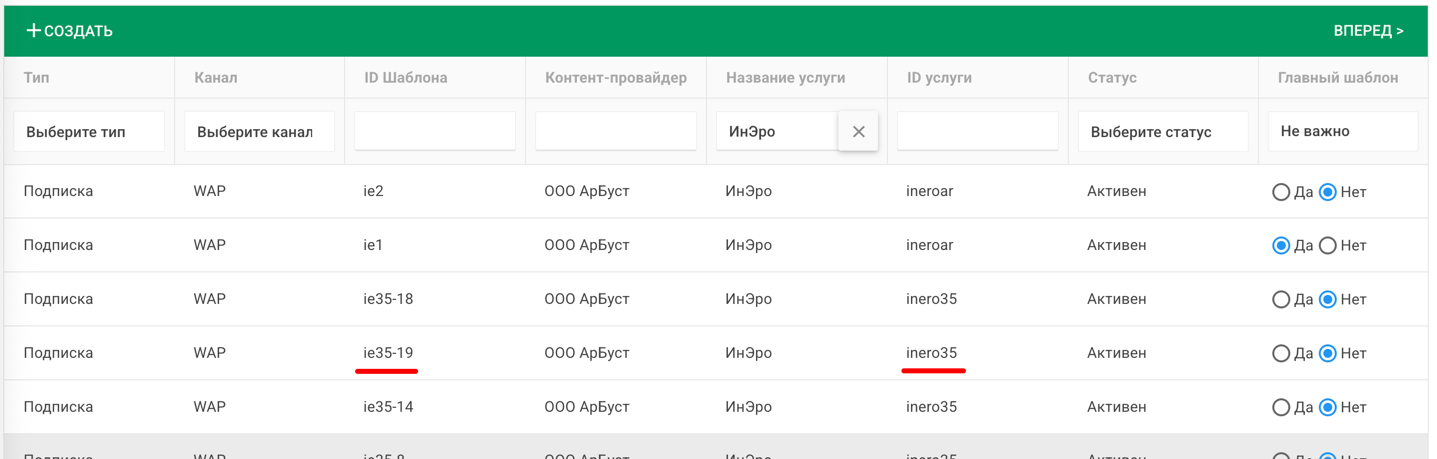Click the Контент-провайдер filter input
The width and height of the screenshot is (1437, 459).
point(615,132)
